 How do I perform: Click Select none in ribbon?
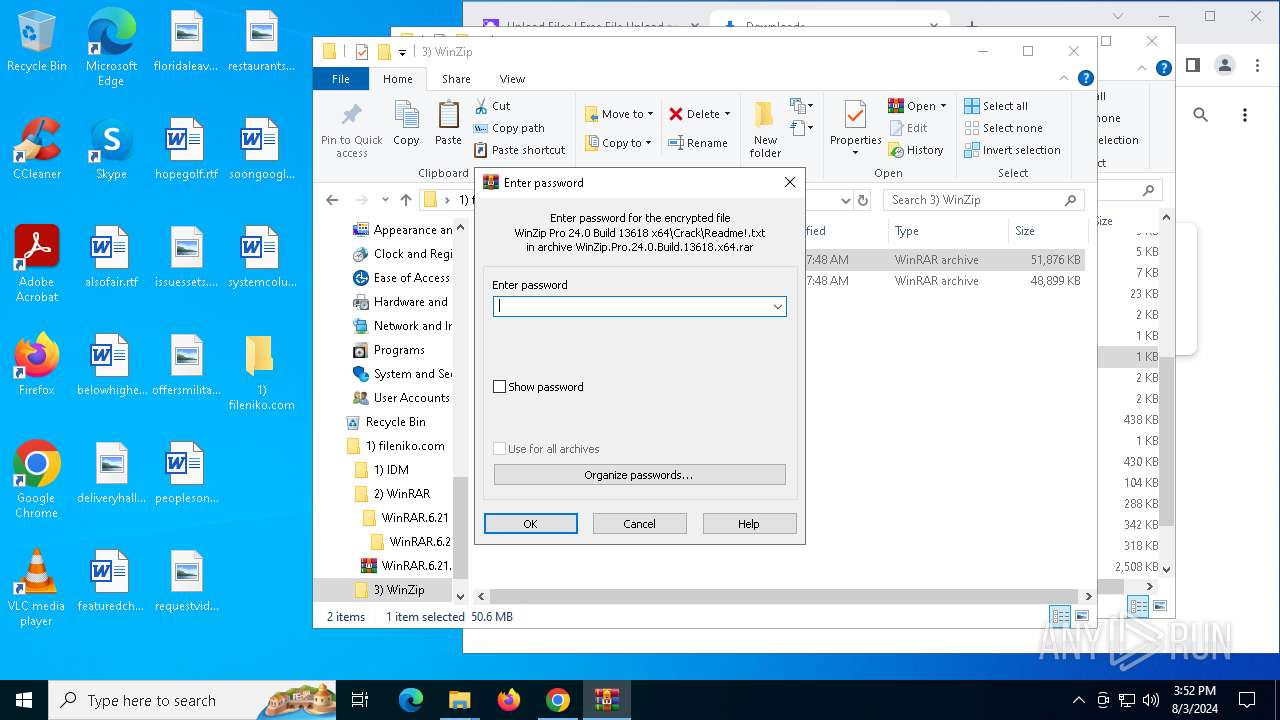click(1003, 128)
